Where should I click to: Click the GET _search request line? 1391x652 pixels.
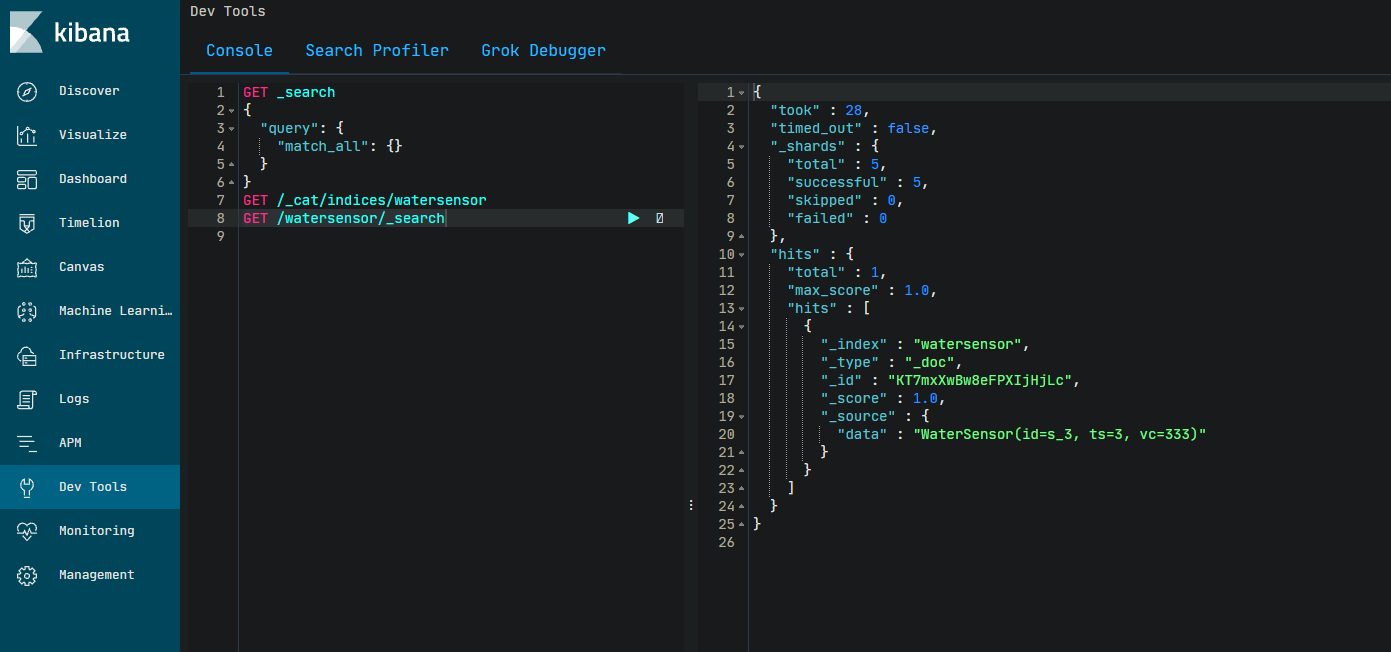pyautogui.click(x=289, y=92)
